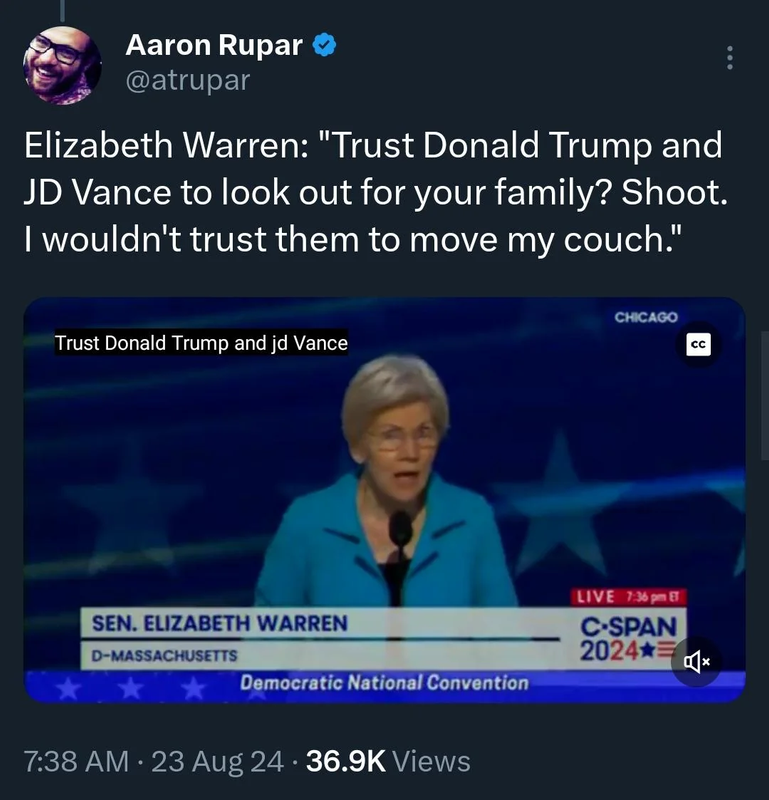Viewport: 769px width, 800px height.
Task: Click the red LIVE badge in video
Action: (x=628, y=596)
